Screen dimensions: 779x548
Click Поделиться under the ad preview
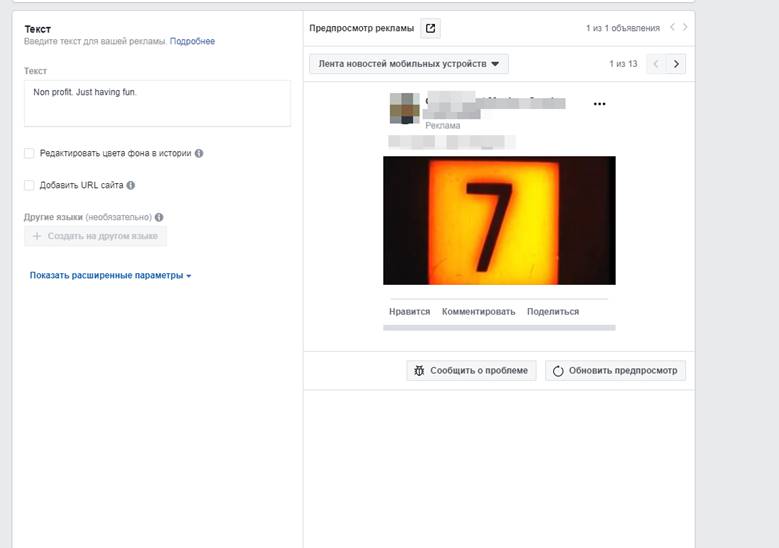(x=553, y=311)
